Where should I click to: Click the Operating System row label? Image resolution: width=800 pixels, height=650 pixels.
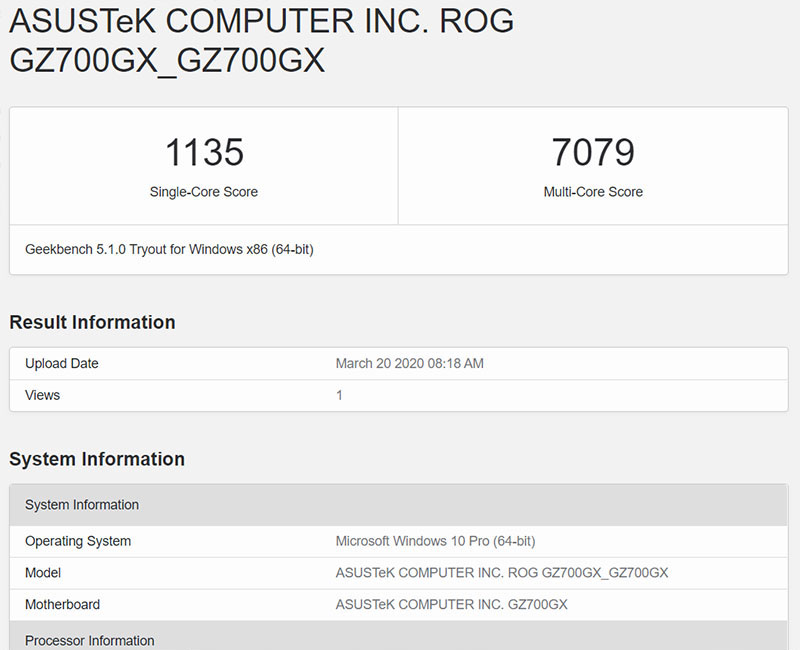[78, 541]
